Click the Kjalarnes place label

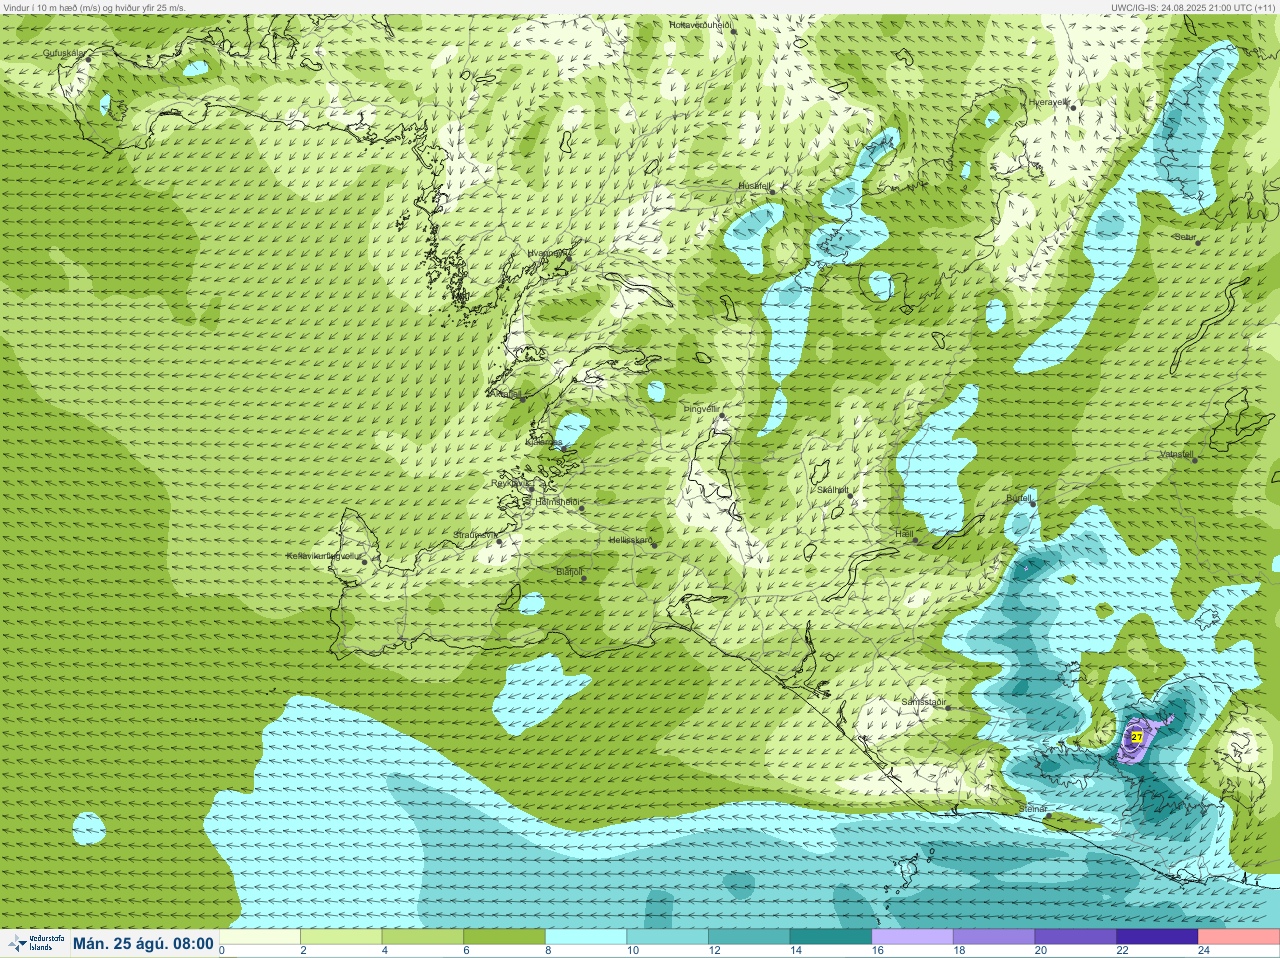pyautogui.click(x=543, y=441)
